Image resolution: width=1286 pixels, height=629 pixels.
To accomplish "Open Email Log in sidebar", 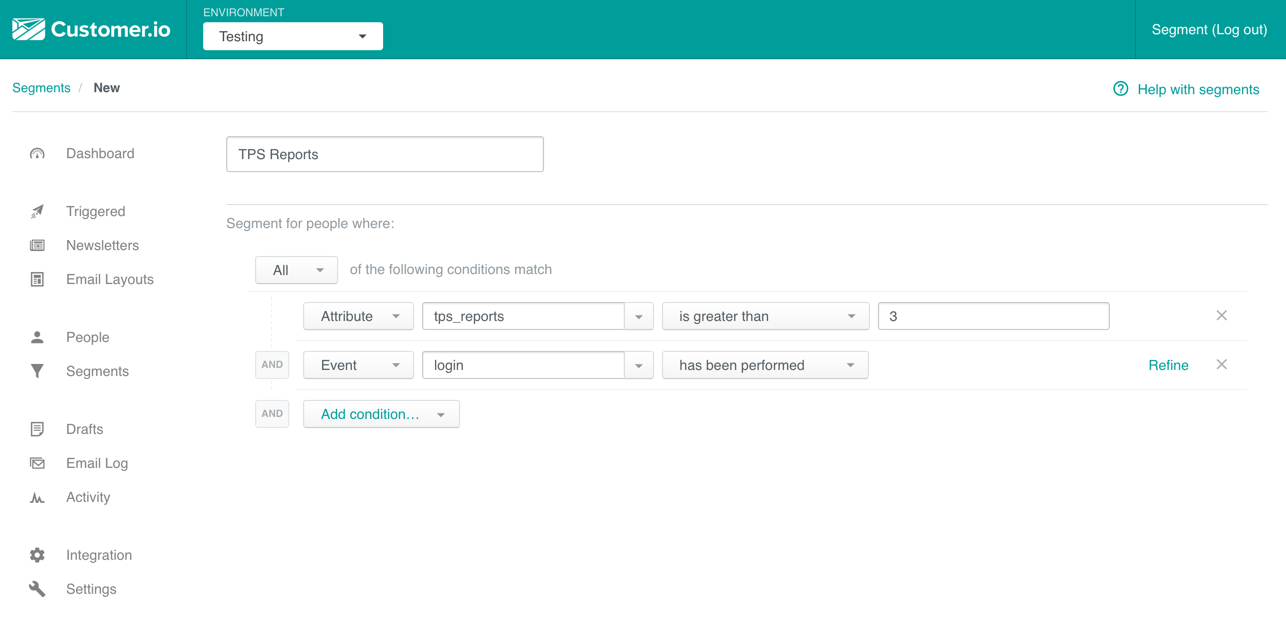I will [x=97, y=464].
